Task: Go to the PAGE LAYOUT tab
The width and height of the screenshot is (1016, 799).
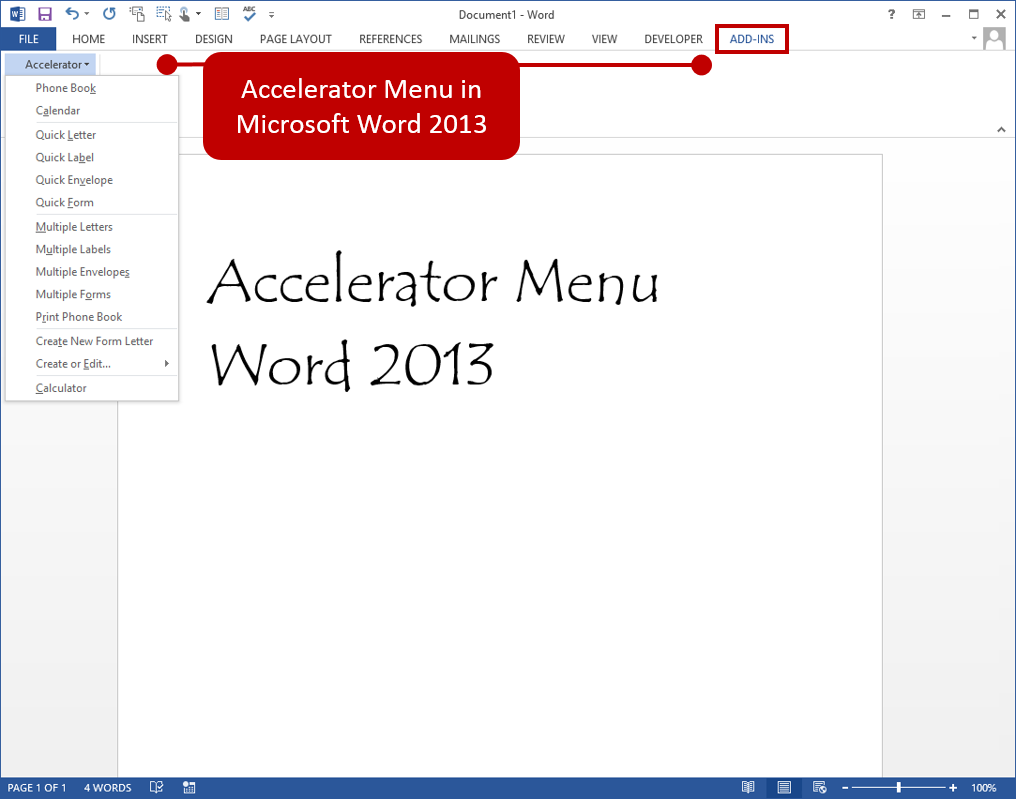Action: [x=295, y=39]
